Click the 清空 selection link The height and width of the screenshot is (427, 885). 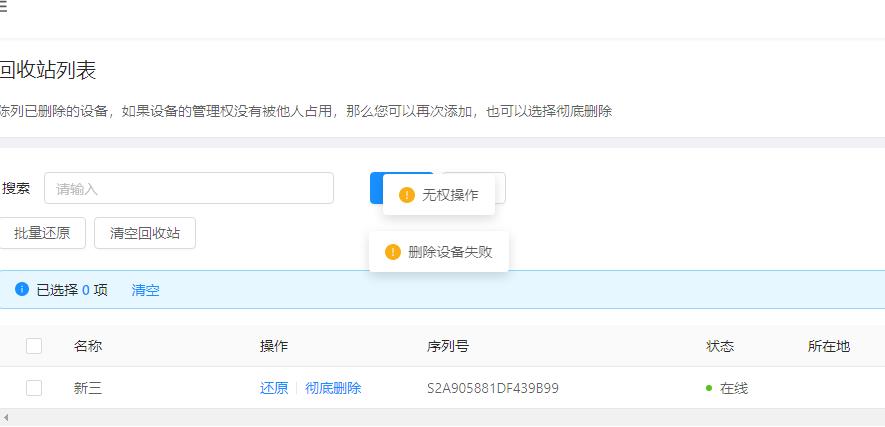pos(146,290)
